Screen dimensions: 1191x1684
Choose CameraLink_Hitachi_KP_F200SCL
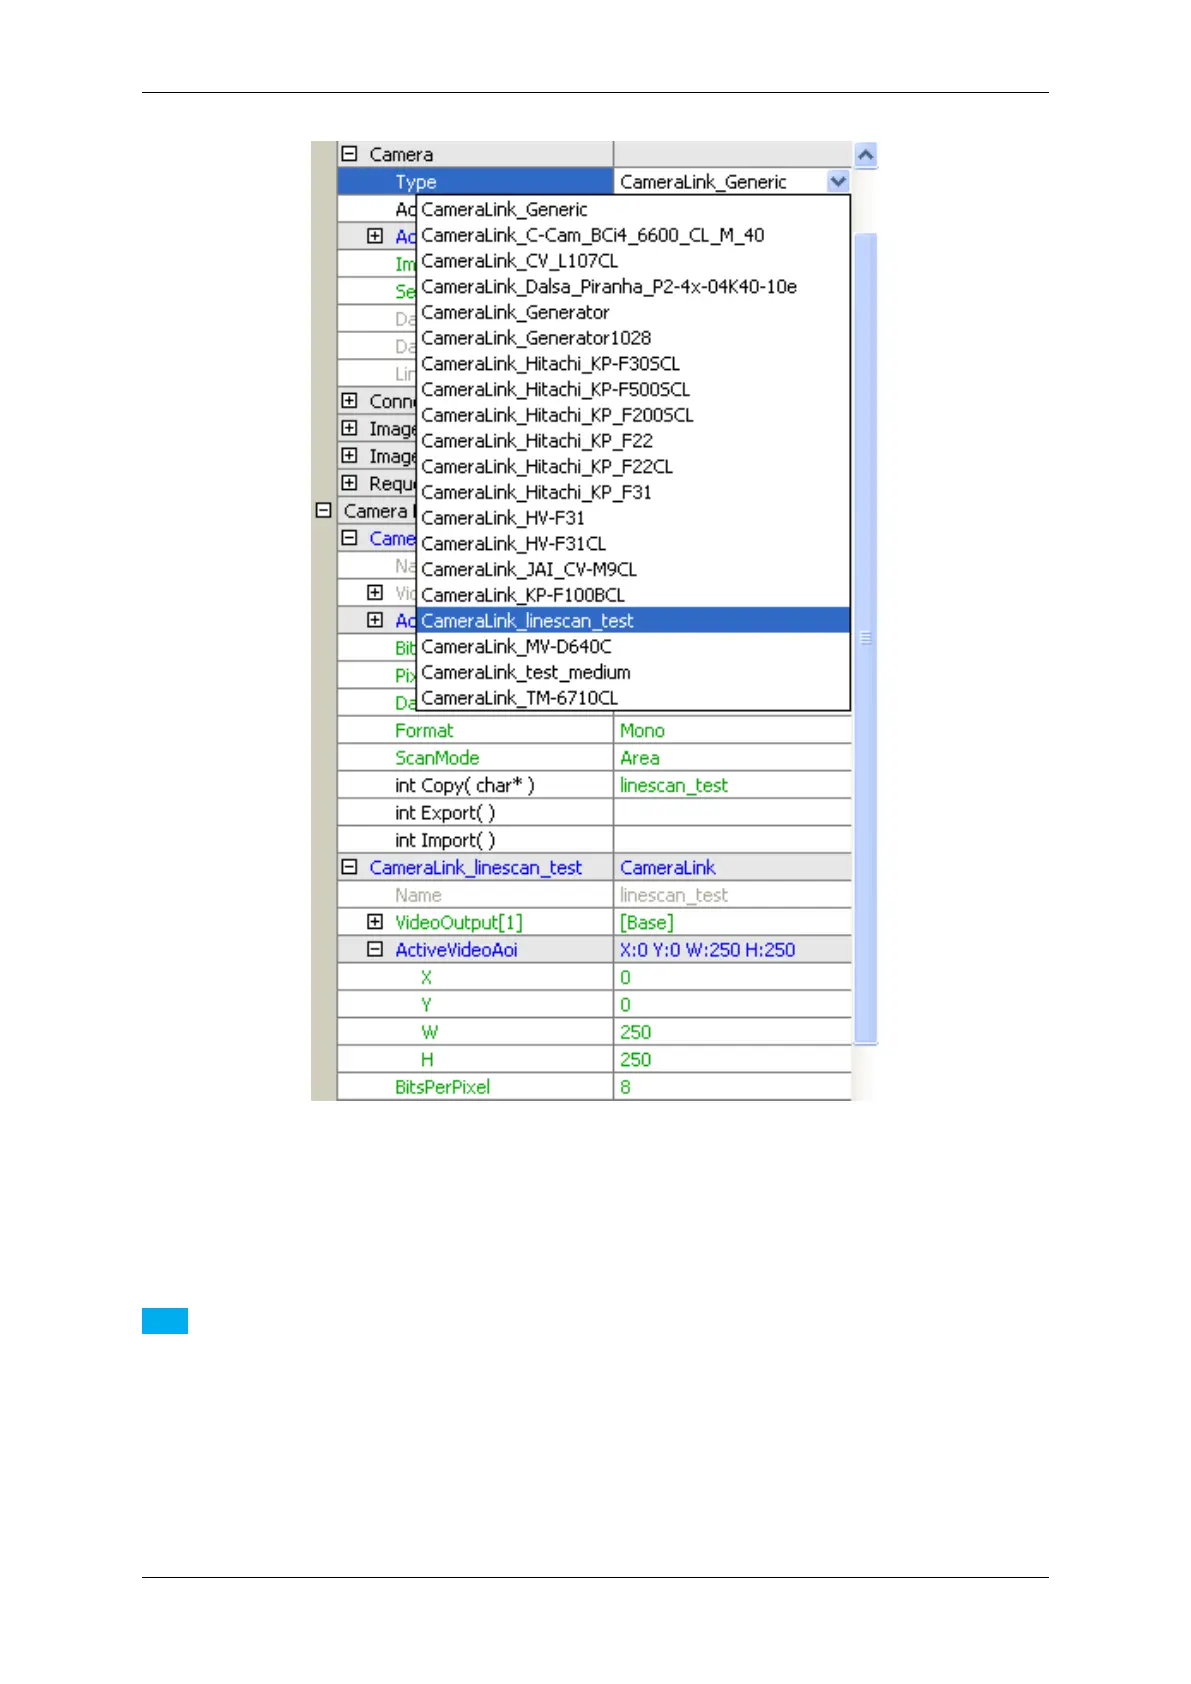tap(633, 415)
